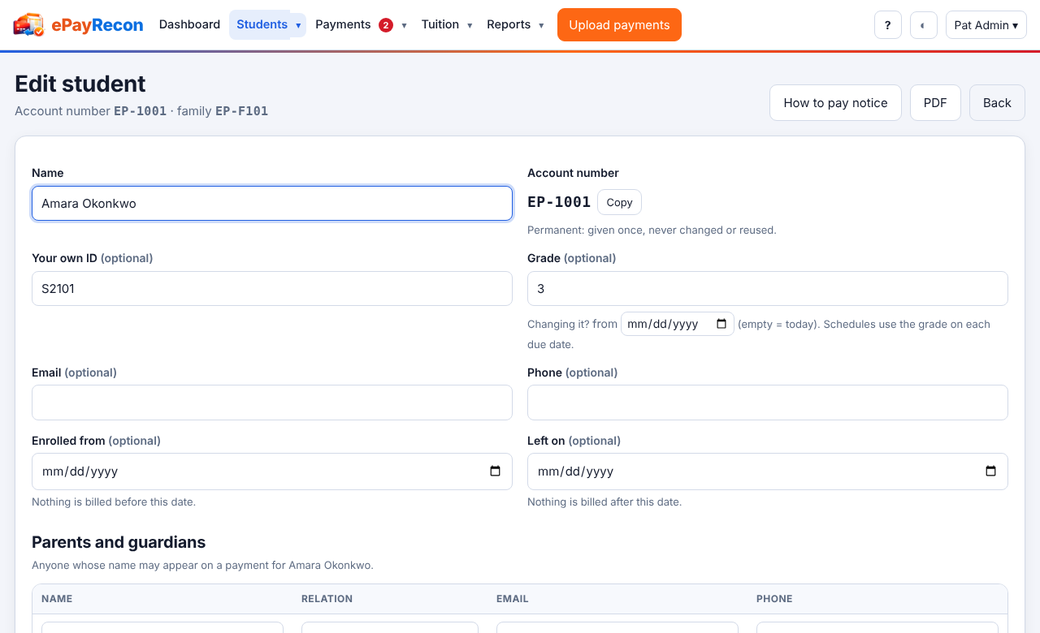The image size is (1040, 633).
Task: Open calendar picker in Enrolled from field
Action: click(x=495, y=471)
